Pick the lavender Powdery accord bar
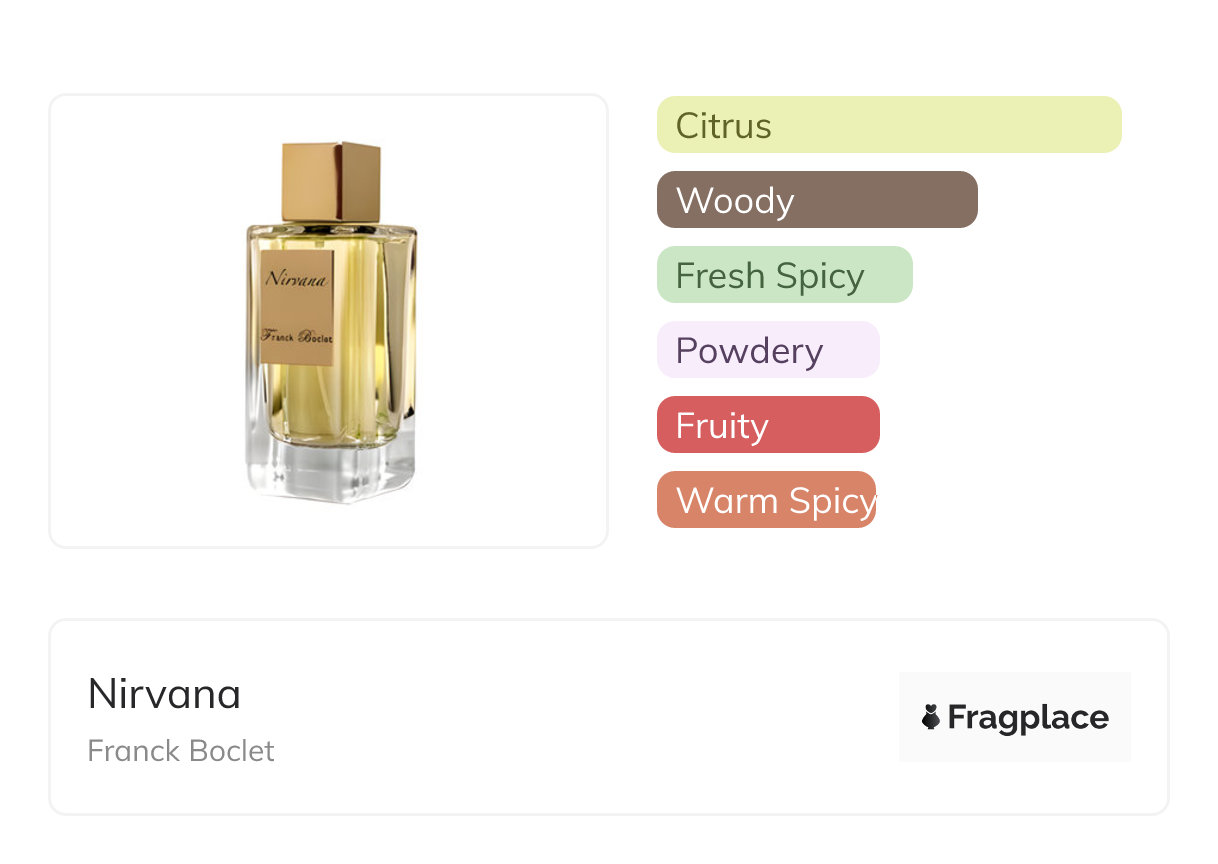The height and width of the screenshot is (864, 1218). [x=767, y=350]
